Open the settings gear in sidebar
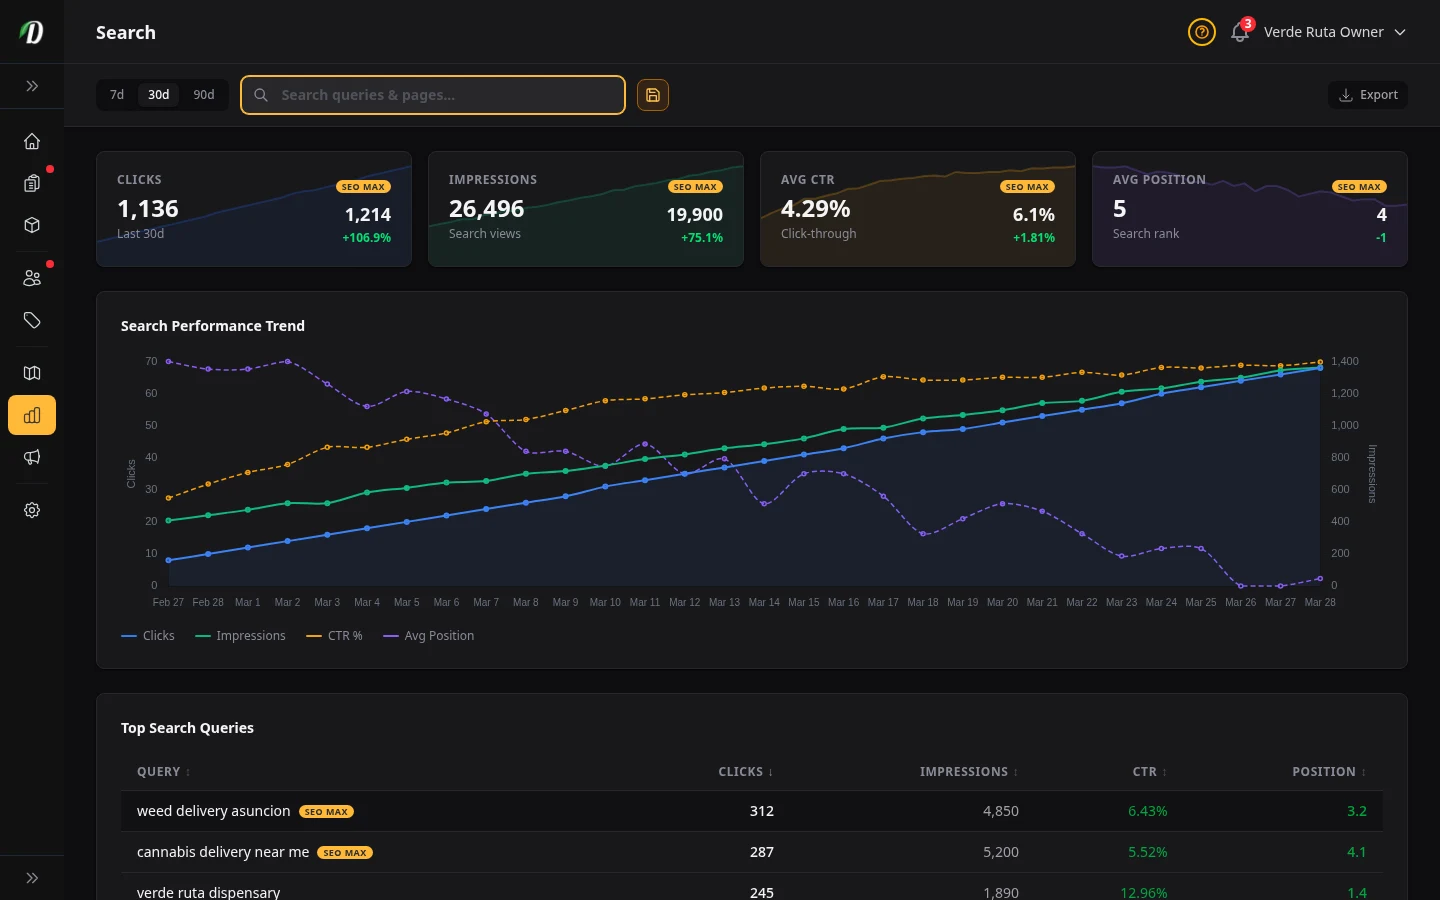Screen dimensions: 1440x900 (32, 510)
